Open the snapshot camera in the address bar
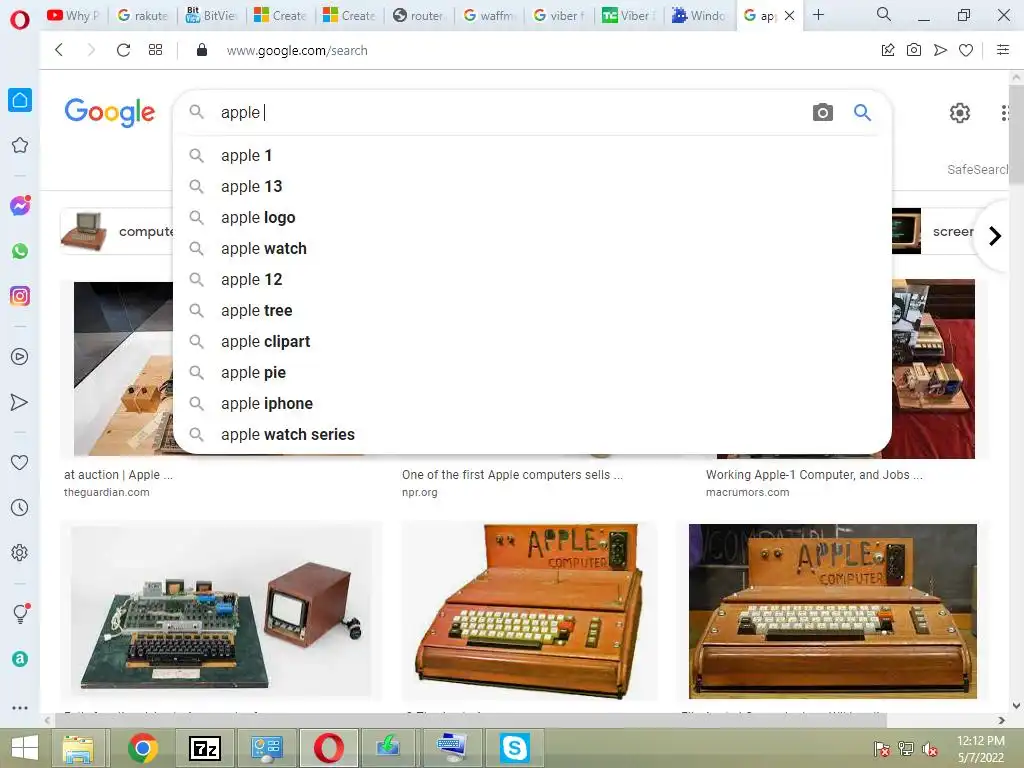Image resolution: width=1024 pixels, height=768 pixels. [x=914, y=50]
